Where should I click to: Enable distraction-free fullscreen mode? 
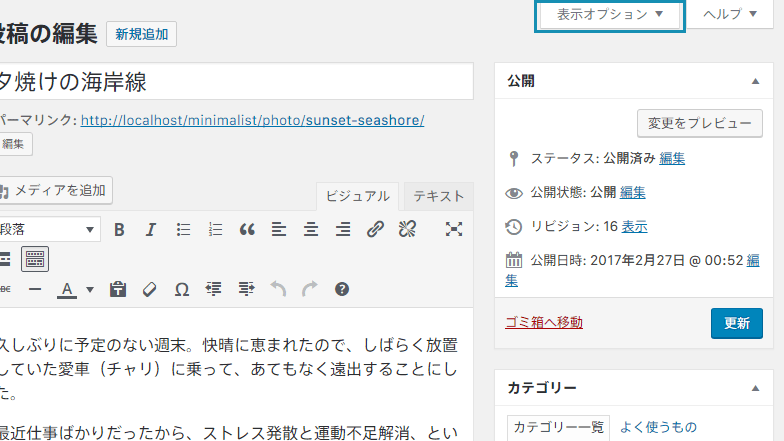pos(454,229)
